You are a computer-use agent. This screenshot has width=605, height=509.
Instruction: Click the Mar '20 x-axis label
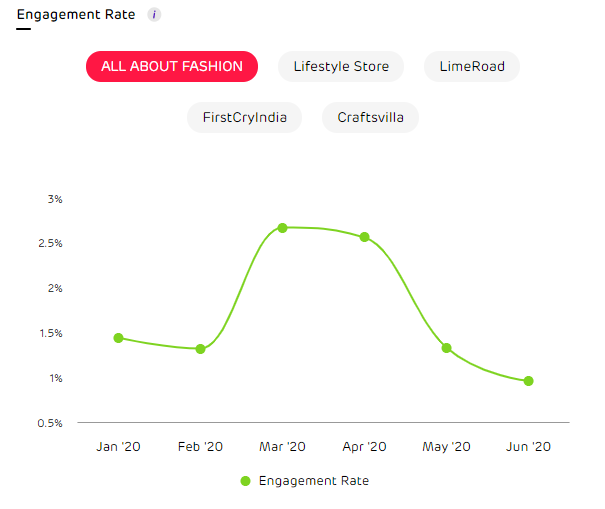point(283,447)
